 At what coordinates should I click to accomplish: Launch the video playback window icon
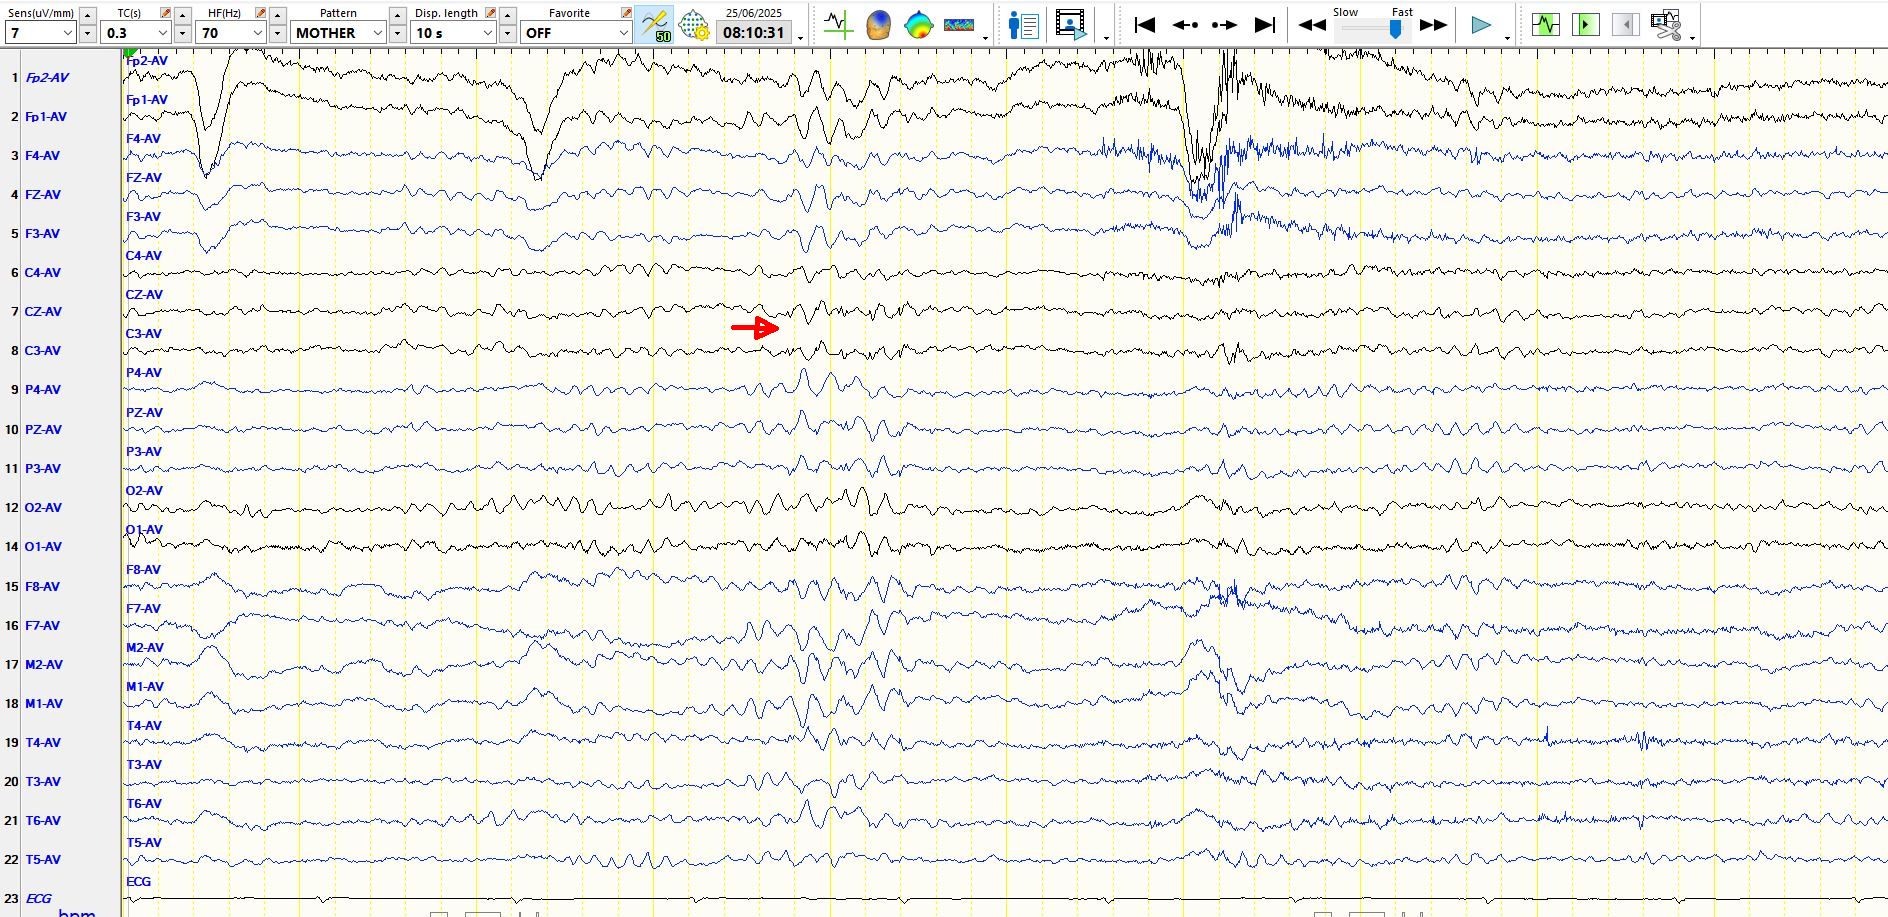(x=1071, y=25)
